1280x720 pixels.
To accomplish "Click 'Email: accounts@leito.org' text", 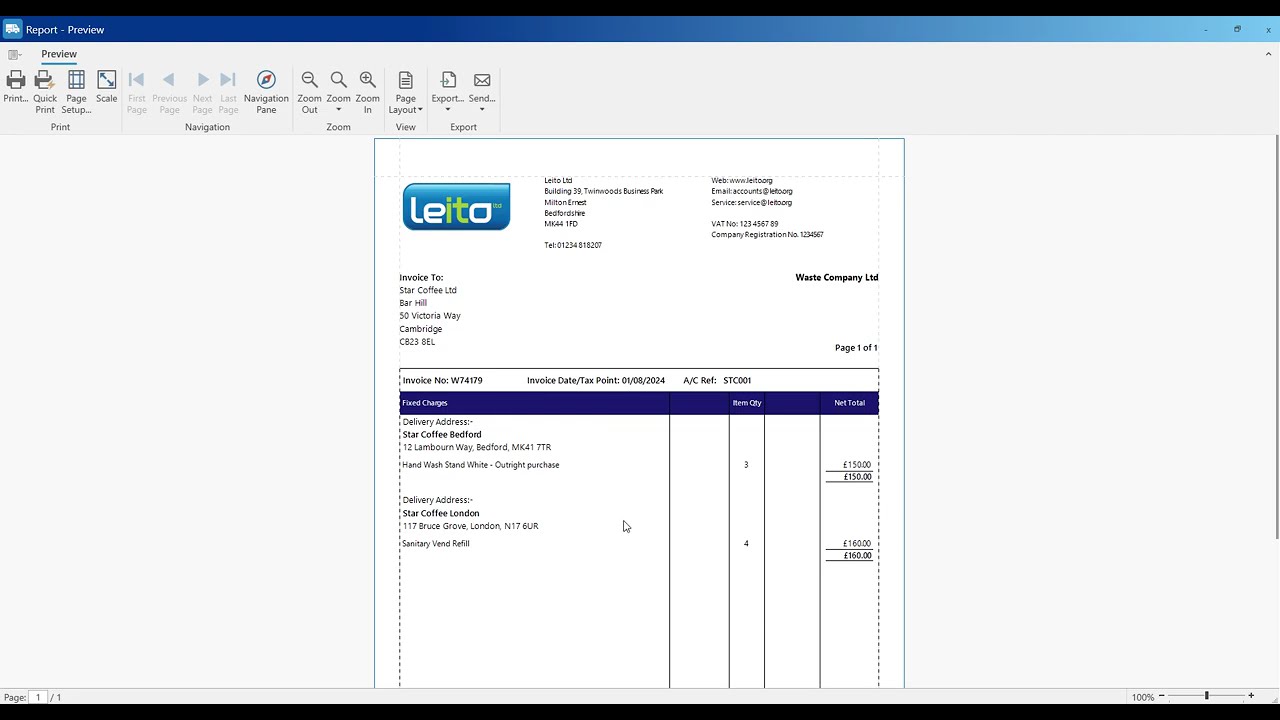I will [752, 191].
